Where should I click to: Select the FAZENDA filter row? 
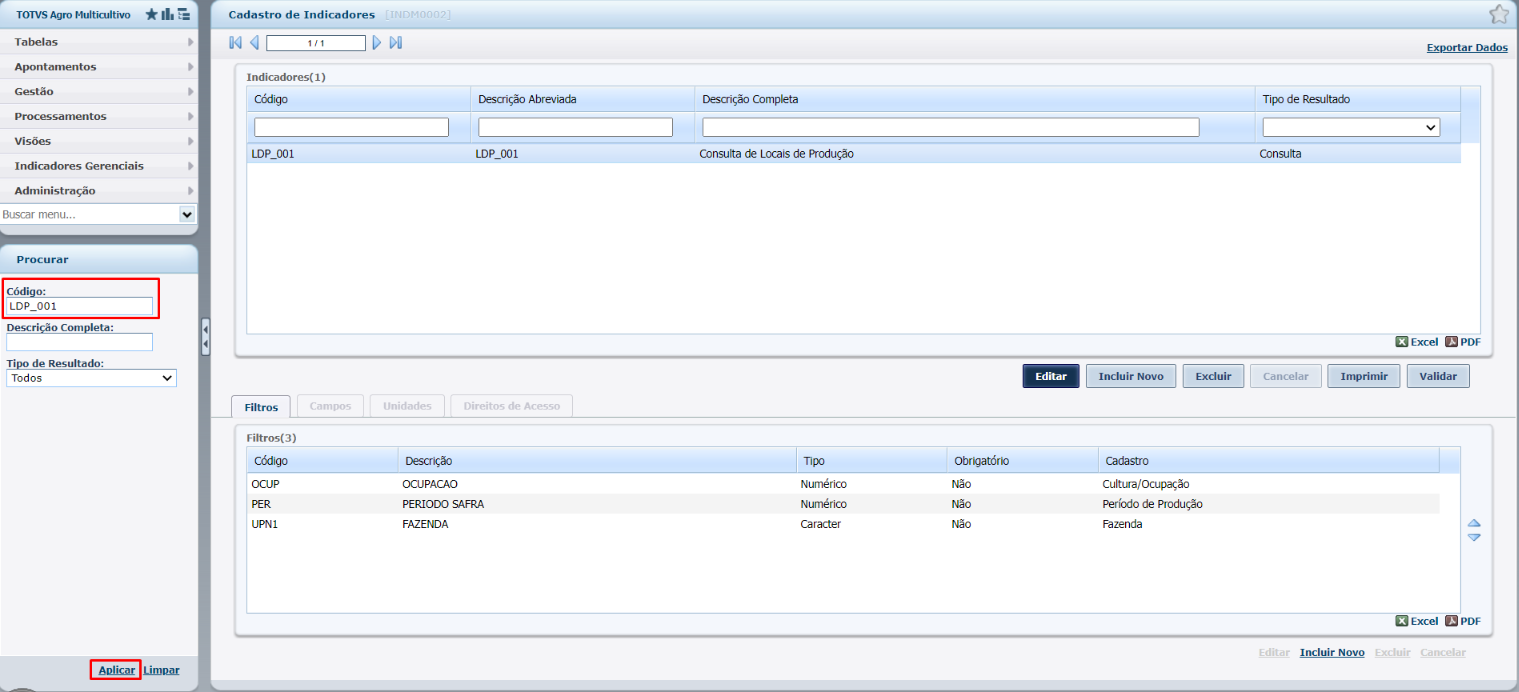click(843, 524)
